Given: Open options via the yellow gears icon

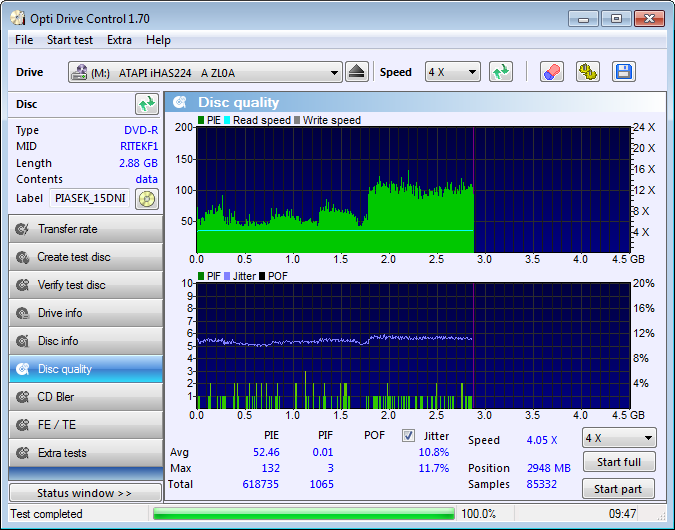Looking at the screenshot, I should [x=588, y=72].
